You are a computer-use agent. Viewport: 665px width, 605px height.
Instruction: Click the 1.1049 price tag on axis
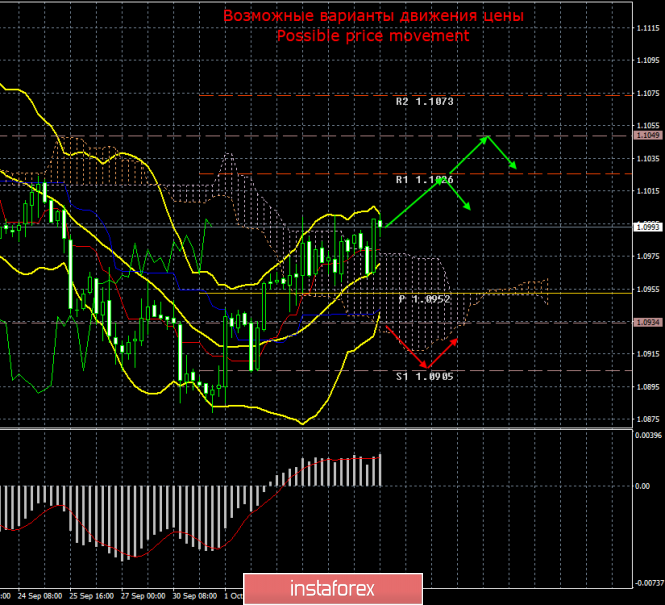click(648, 135)
